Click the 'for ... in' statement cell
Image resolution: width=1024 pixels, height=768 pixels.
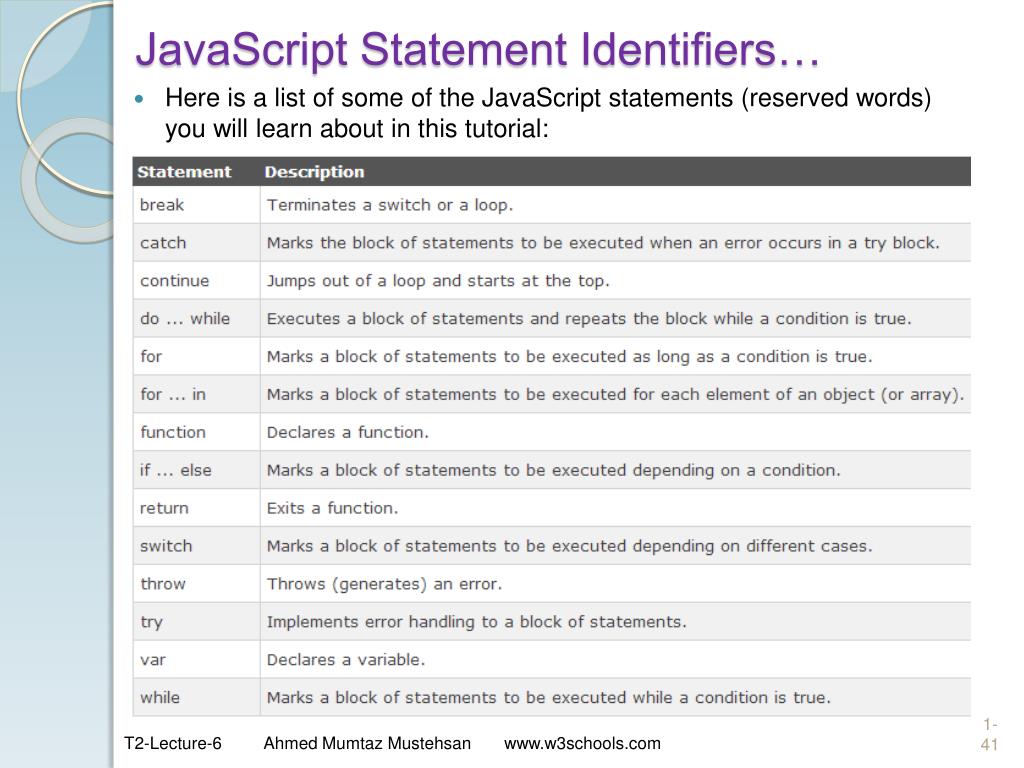click(x=172, y=394)
